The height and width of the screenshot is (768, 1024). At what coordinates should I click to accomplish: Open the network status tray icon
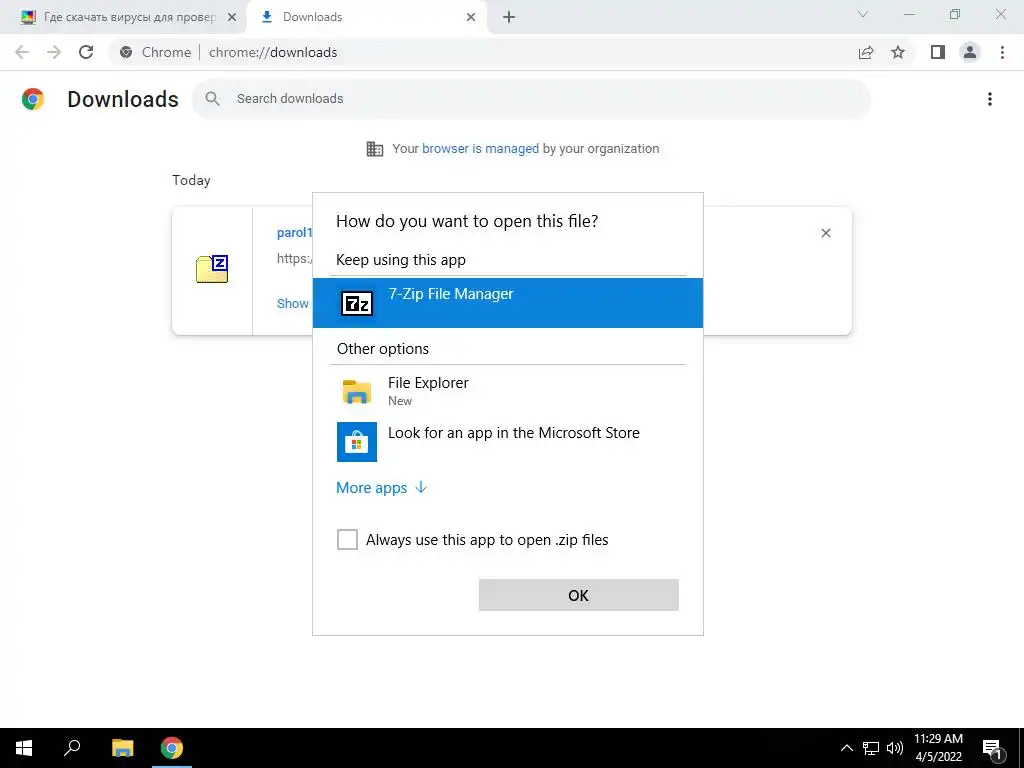point(871,748)
